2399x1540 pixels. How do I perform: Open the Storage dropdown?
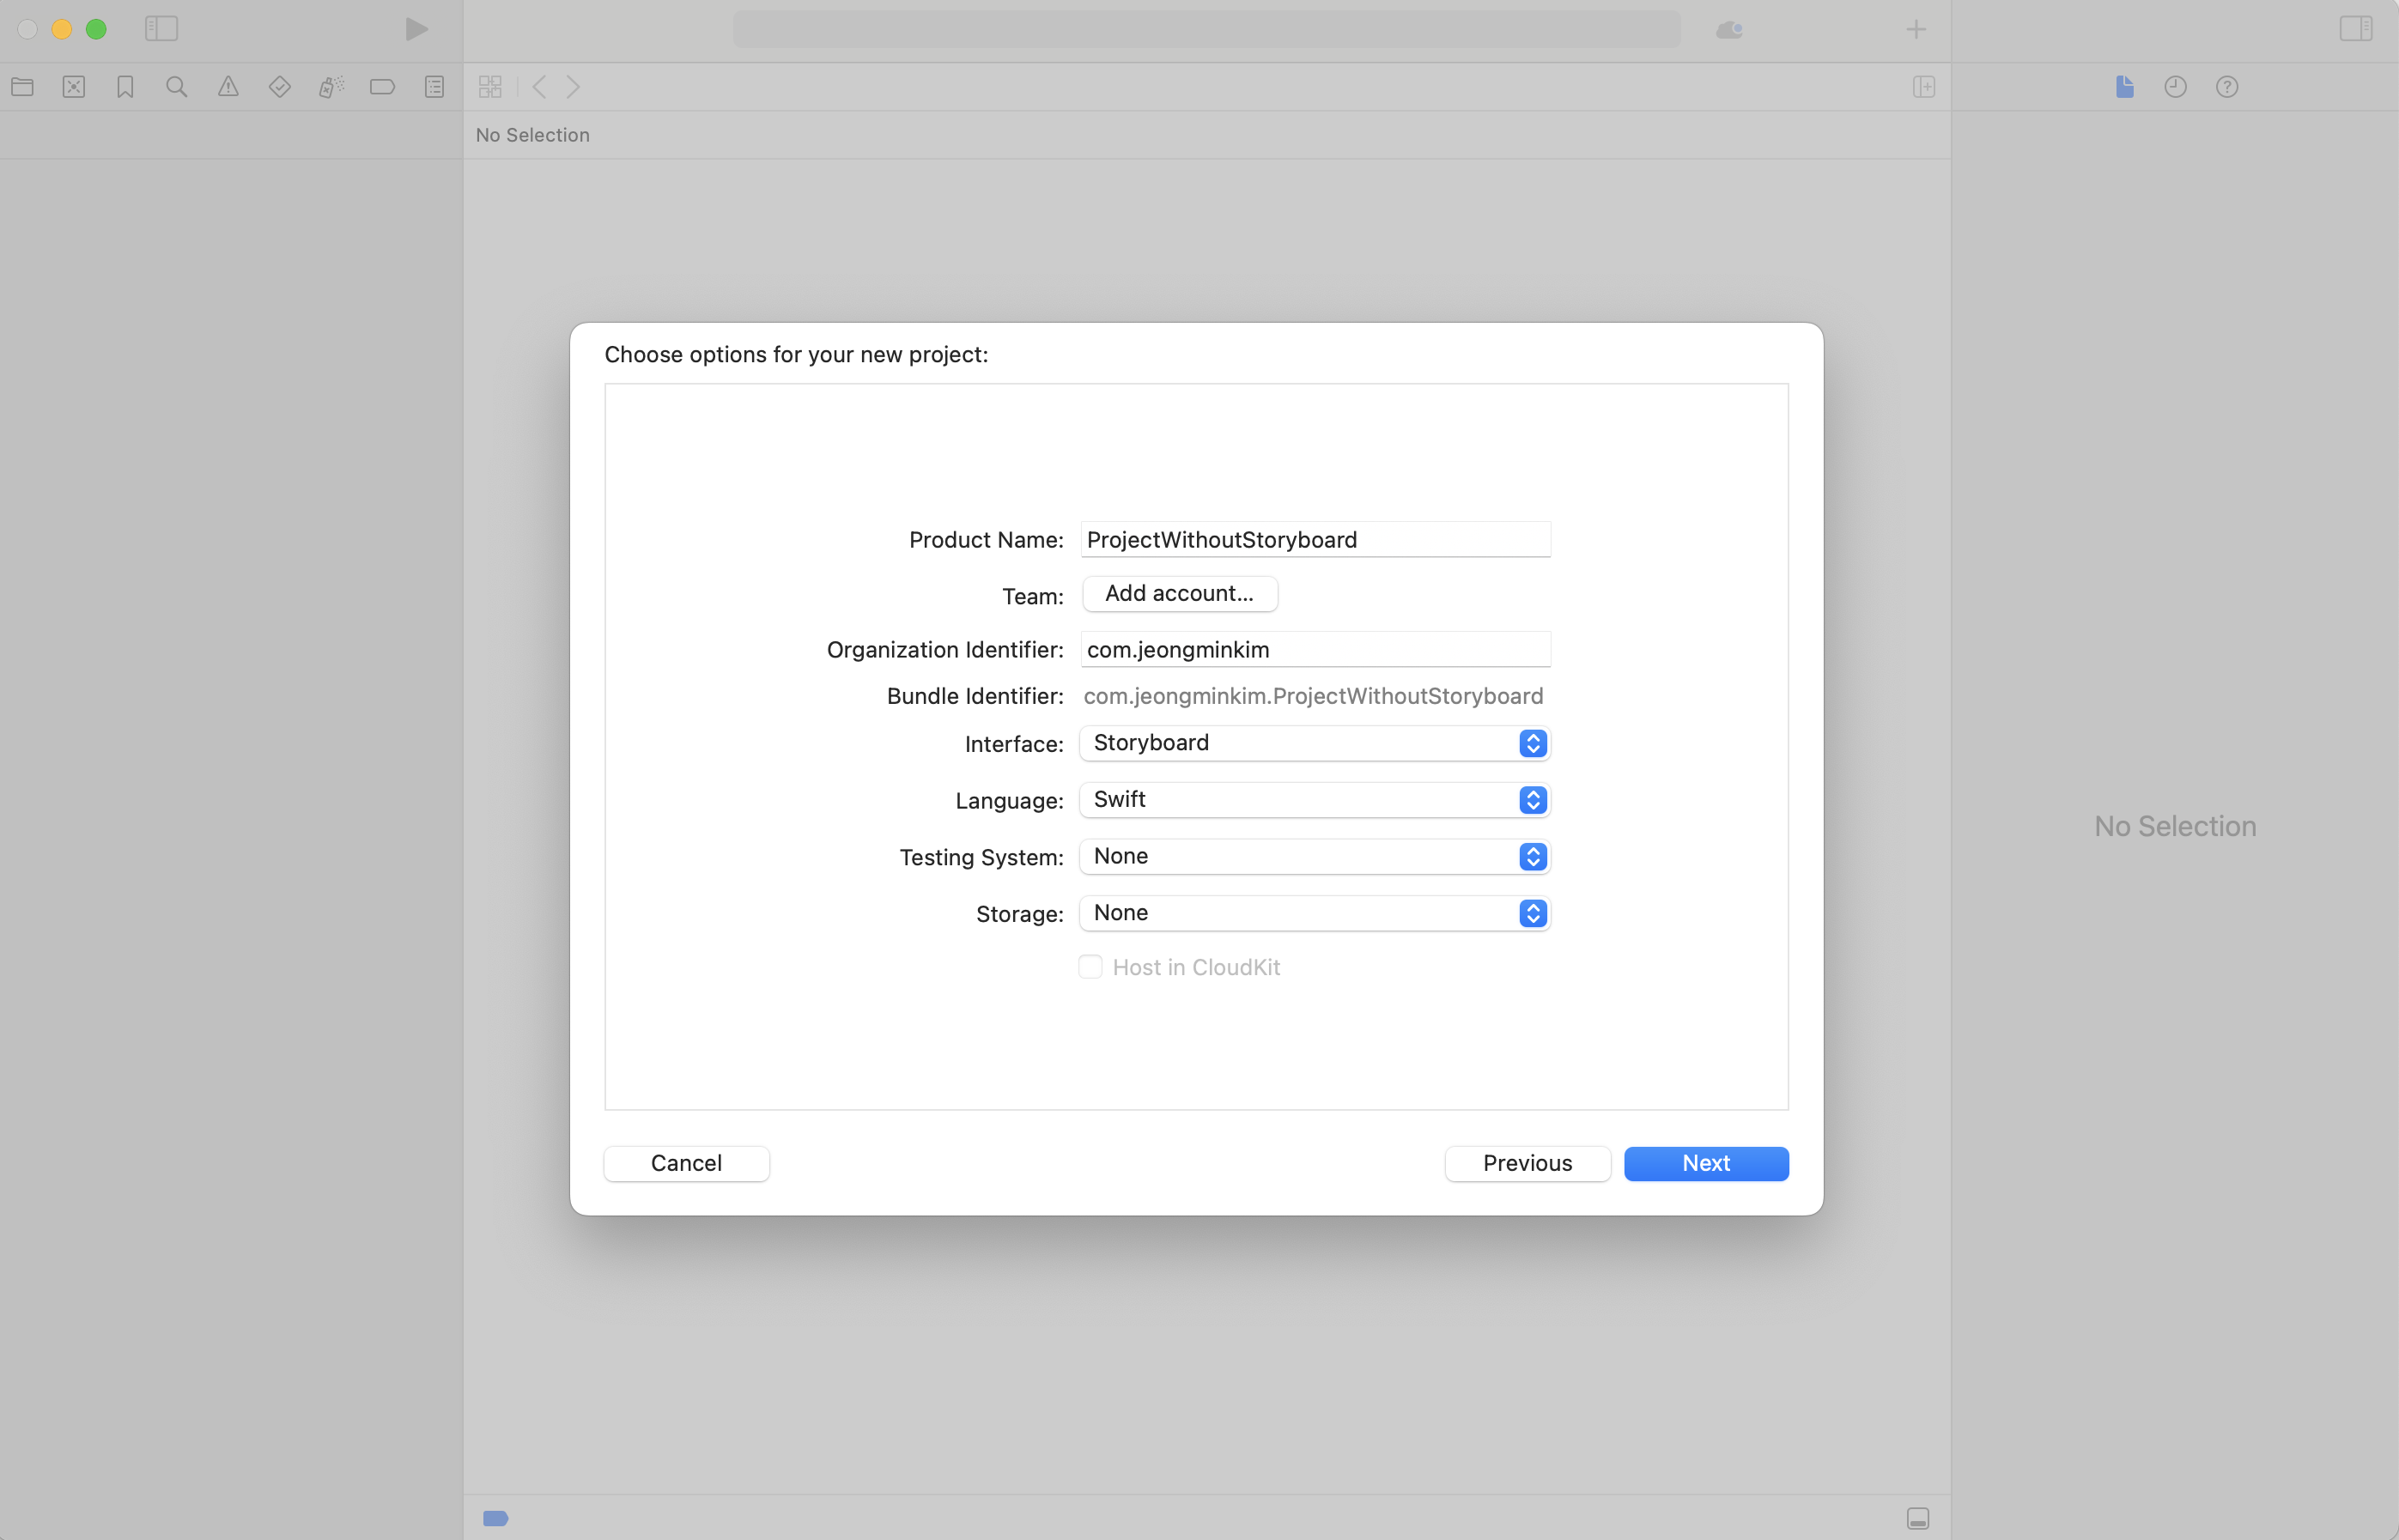[x=1315, y=913]
